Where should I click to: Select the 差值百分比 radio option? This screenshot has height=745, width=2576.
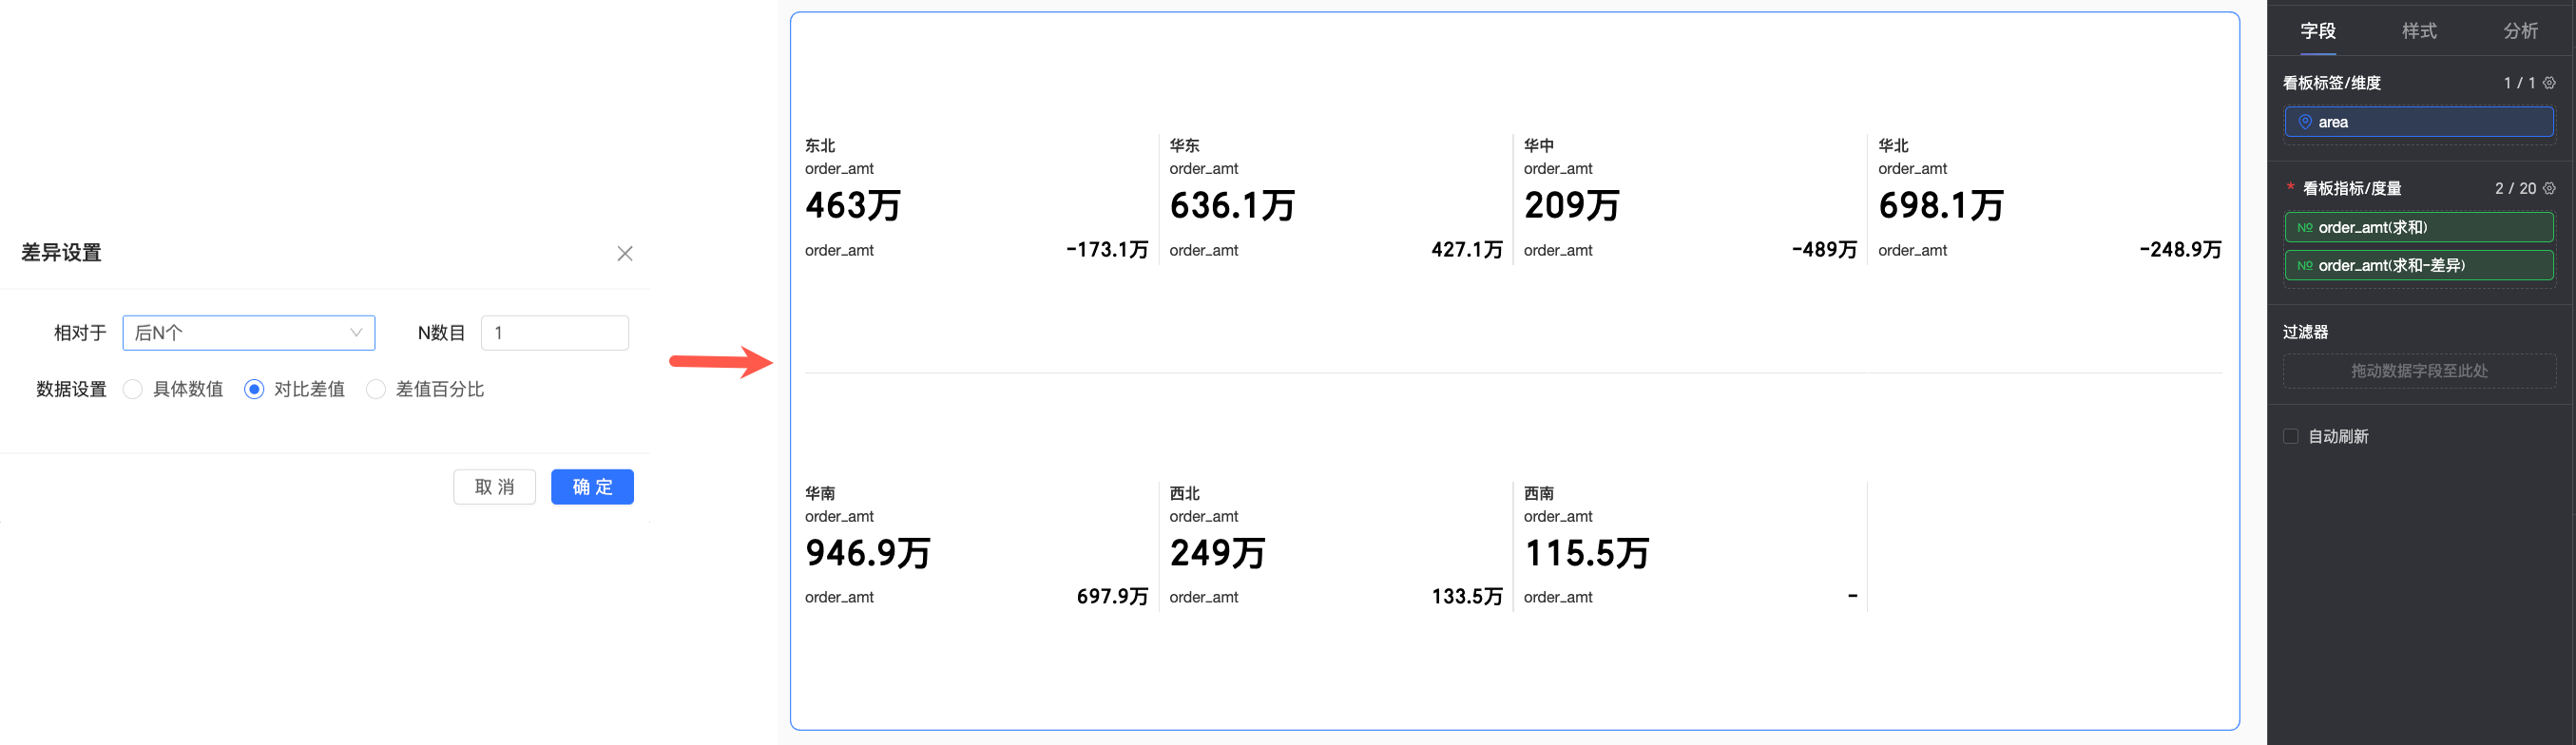coord(376,389)
